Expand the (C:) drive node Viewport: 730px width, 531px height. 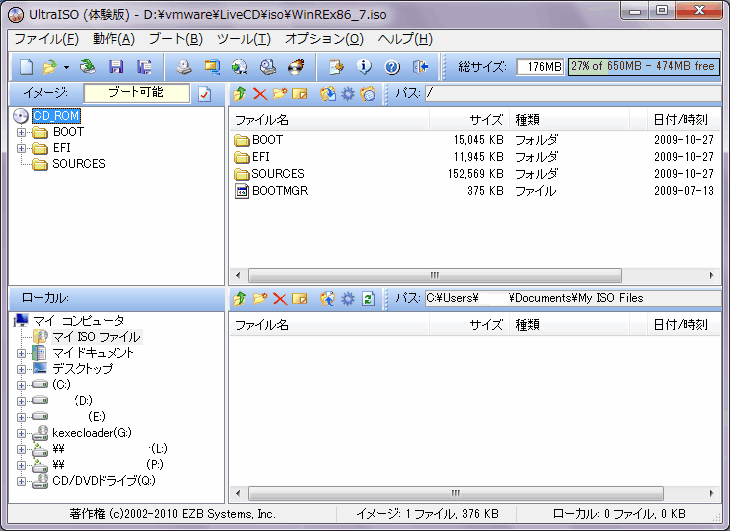tap(21, 385)
